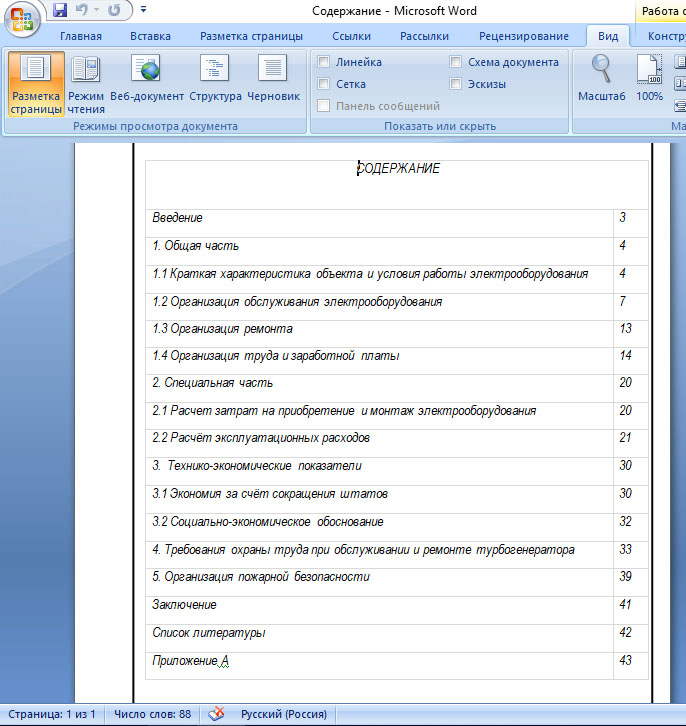Open the Структура outline view
686x726 pixels.
pyautogui.click(x=215, y=83)
